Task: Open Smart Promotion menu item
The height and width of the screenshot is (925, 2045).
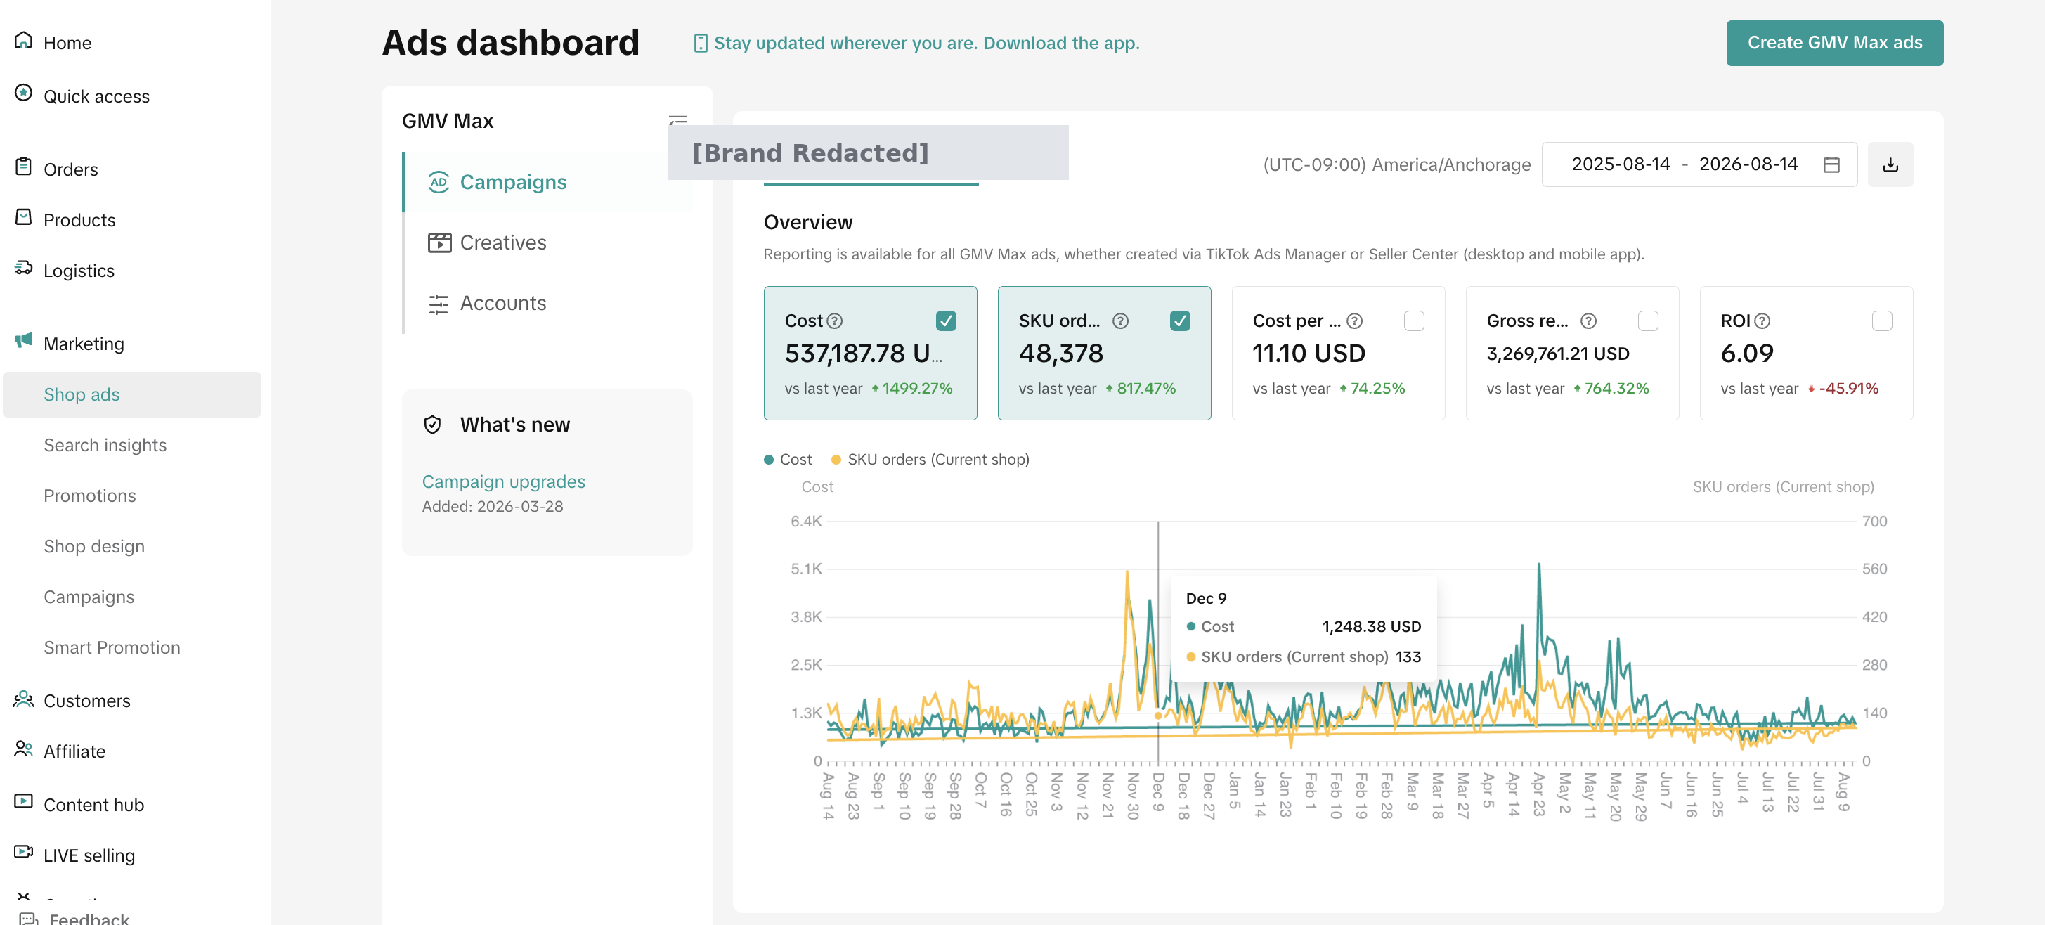Action: point(112,648)
